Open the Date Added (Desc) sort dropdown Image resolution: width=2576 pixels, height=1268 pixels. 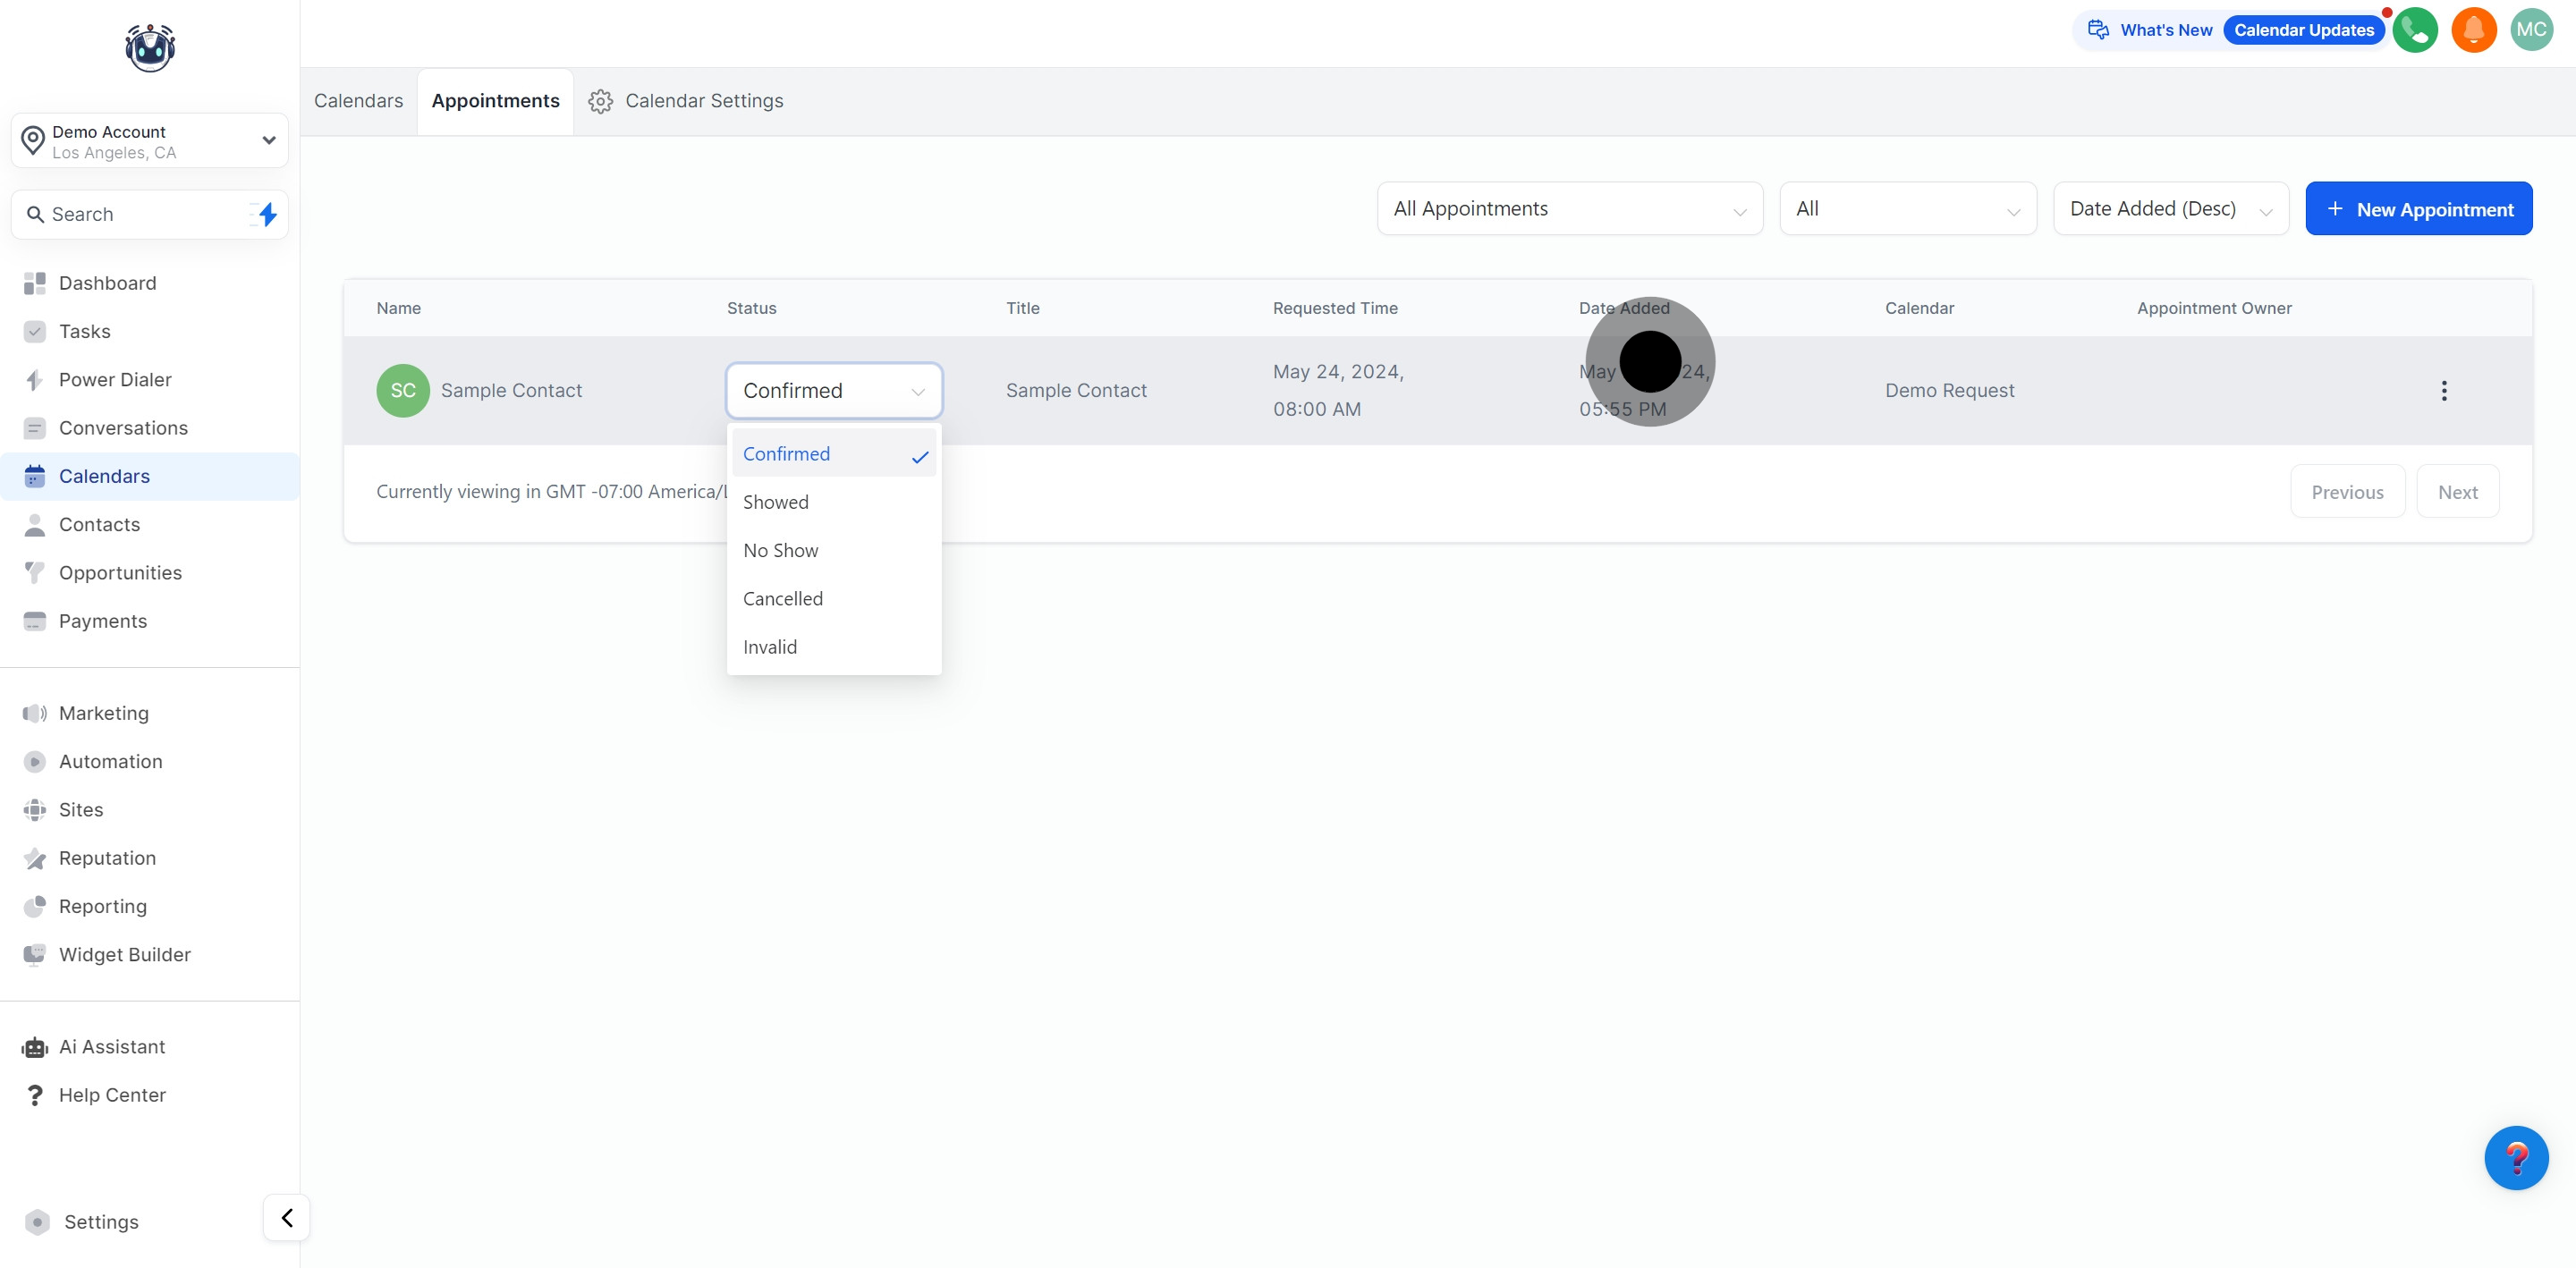click(x=2170, y=209)
